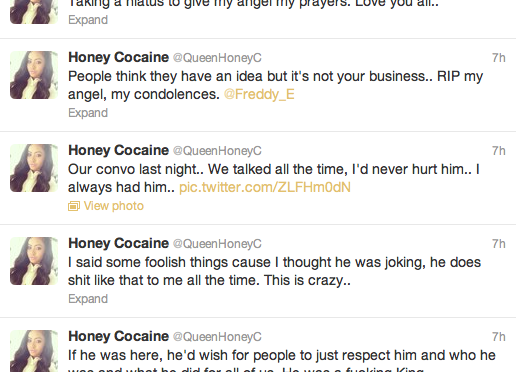This screenshot has width=516, height=372.
Task: Click avatar on the 'foolish things' tweet
Action: (34, 261)
